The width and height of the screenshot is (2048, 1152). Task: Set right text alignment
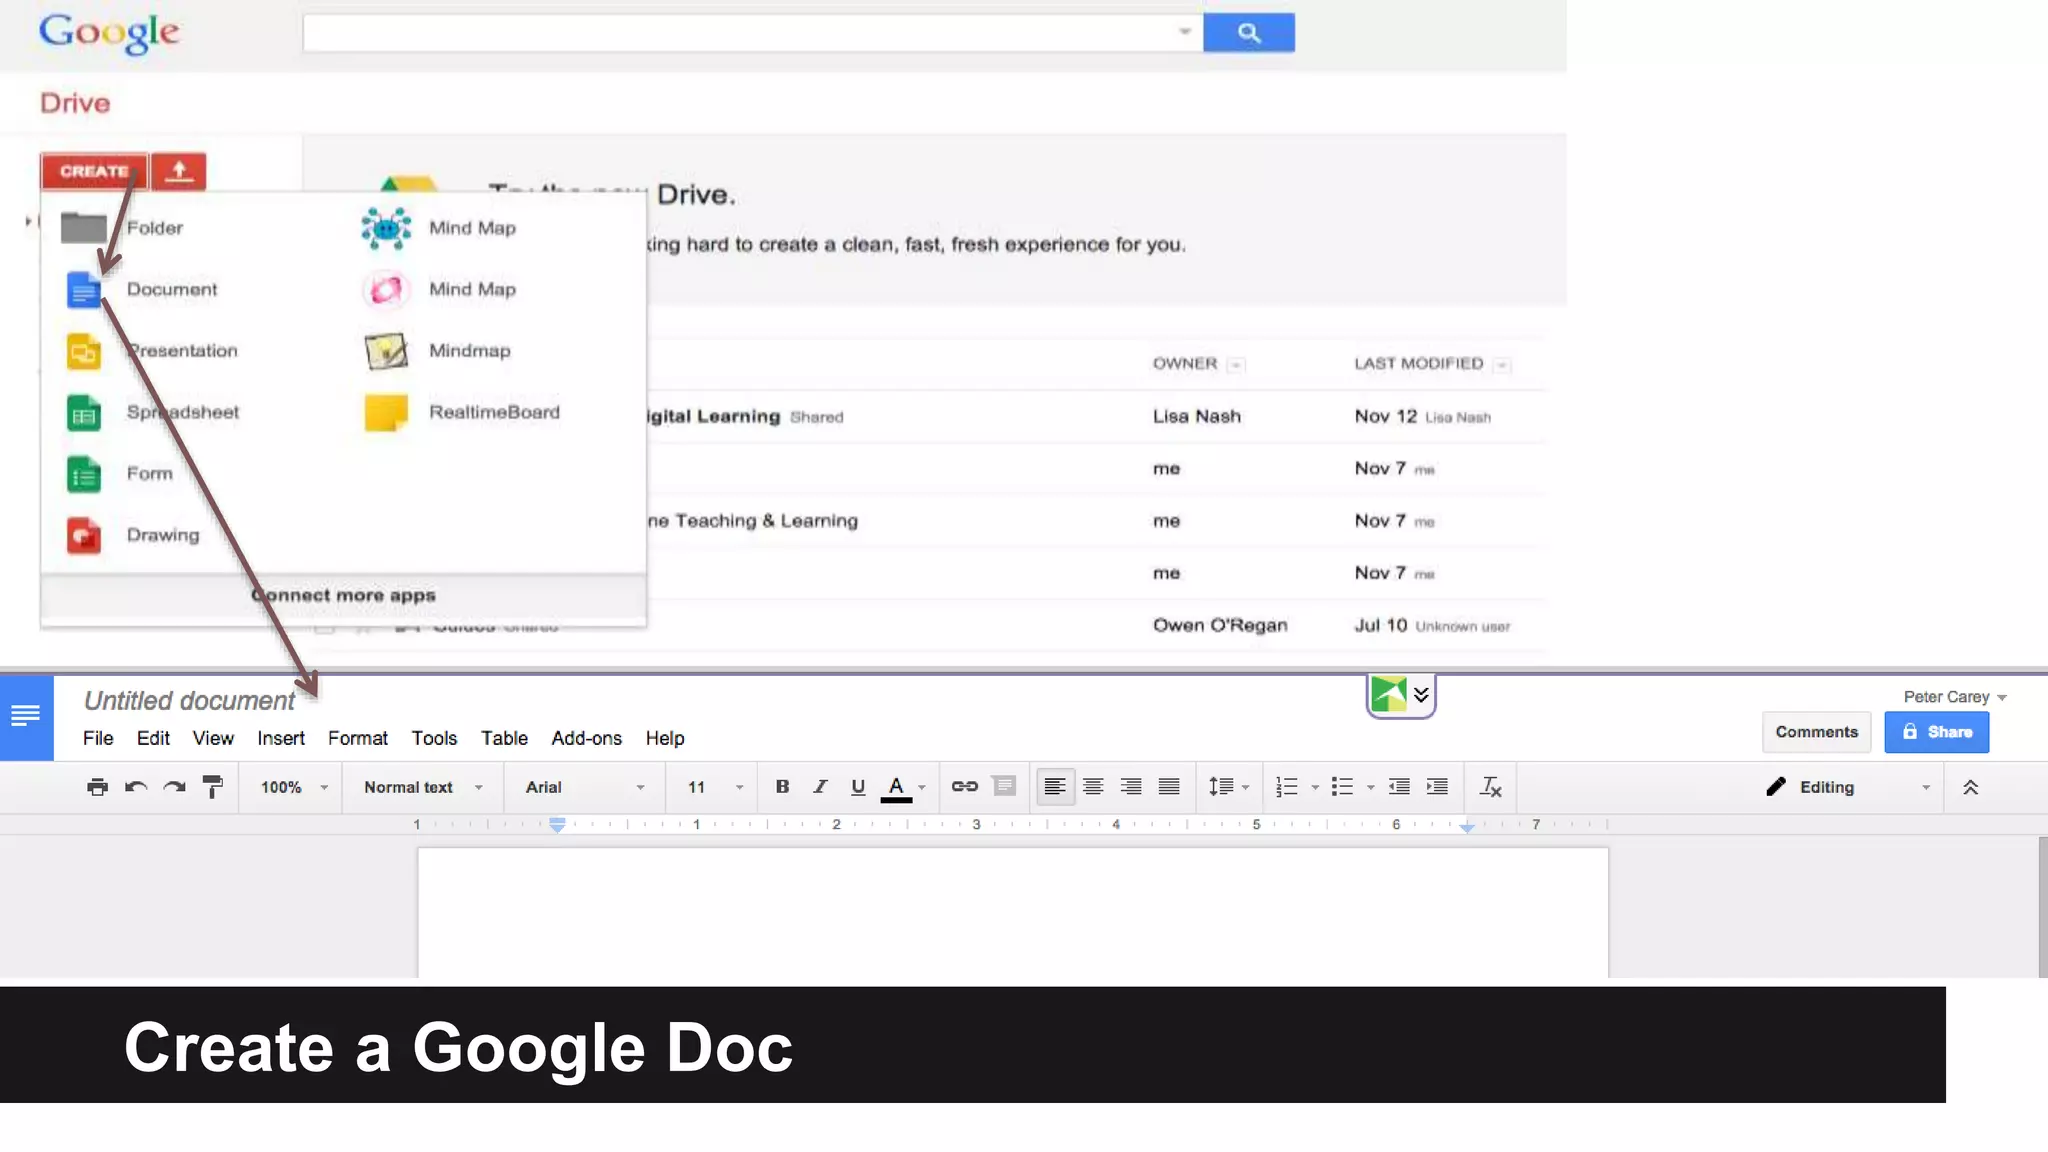(1131, 787)
